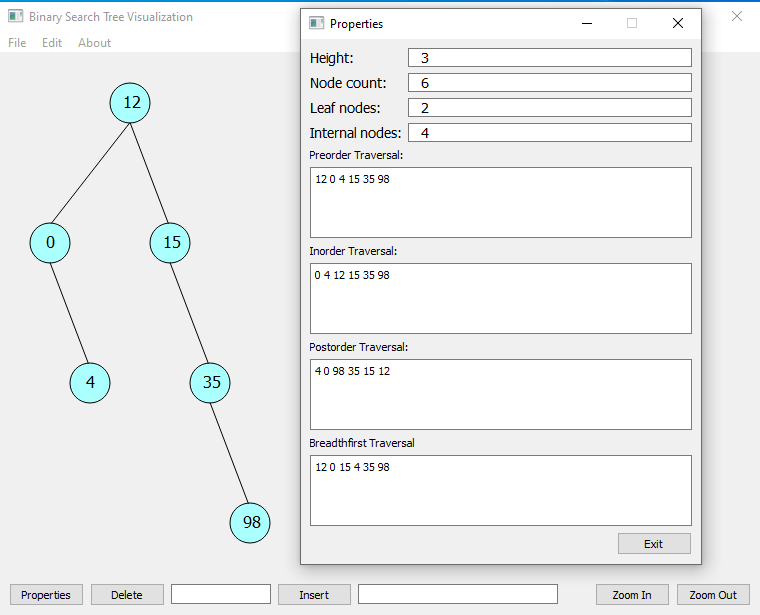The image size is (760, 615).
Task: Click the Insert button
Action: pos(314,595)
